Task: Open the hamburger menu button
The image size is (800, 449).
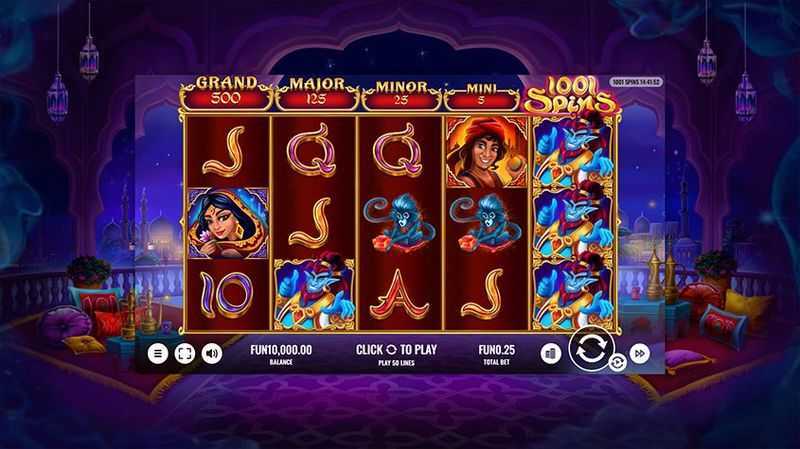Action: pos(158,353)
